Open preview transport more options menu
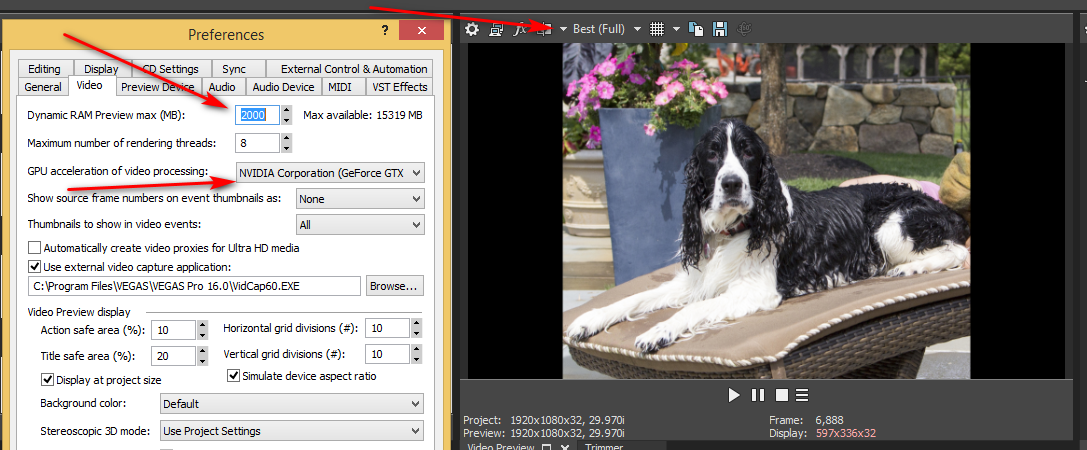This screenshot has height=450, width=1087. [802, 395]
